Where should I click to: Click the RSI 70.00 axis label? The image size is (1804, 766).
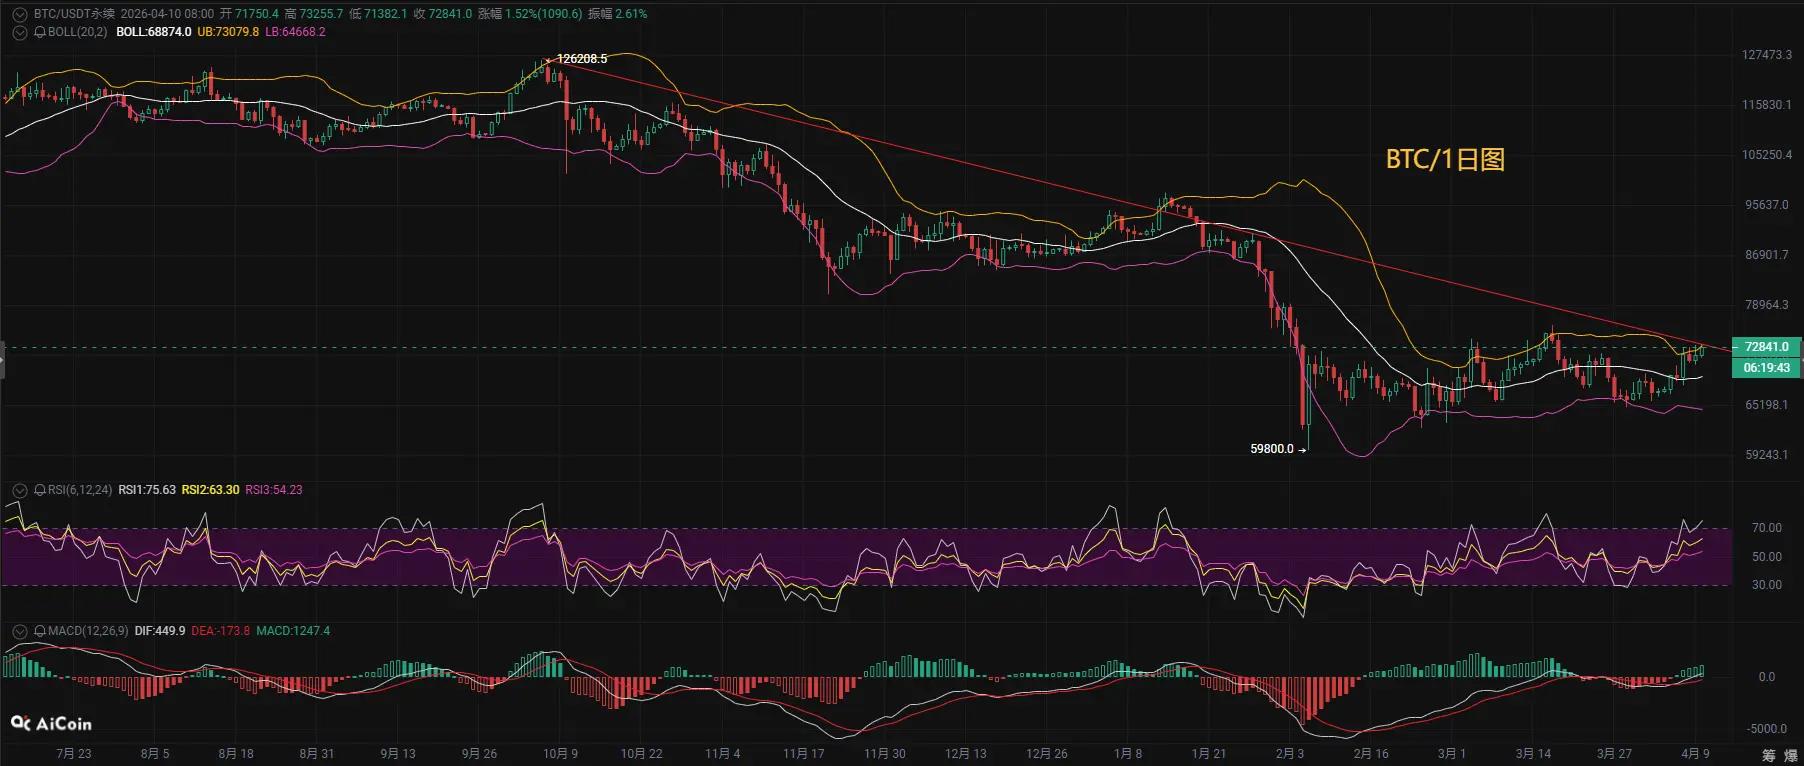click(x=1767, y=528)
